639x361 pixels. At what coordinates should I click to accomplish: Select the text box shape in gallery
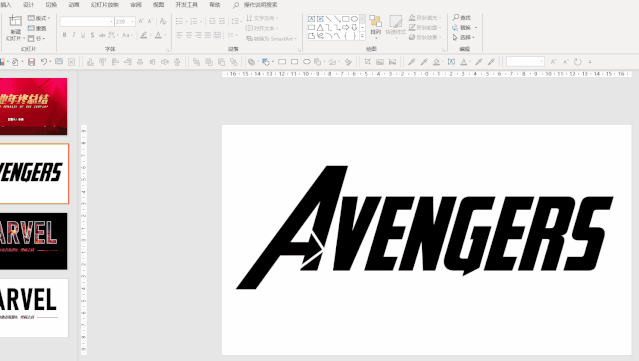[x=311, y=19]
